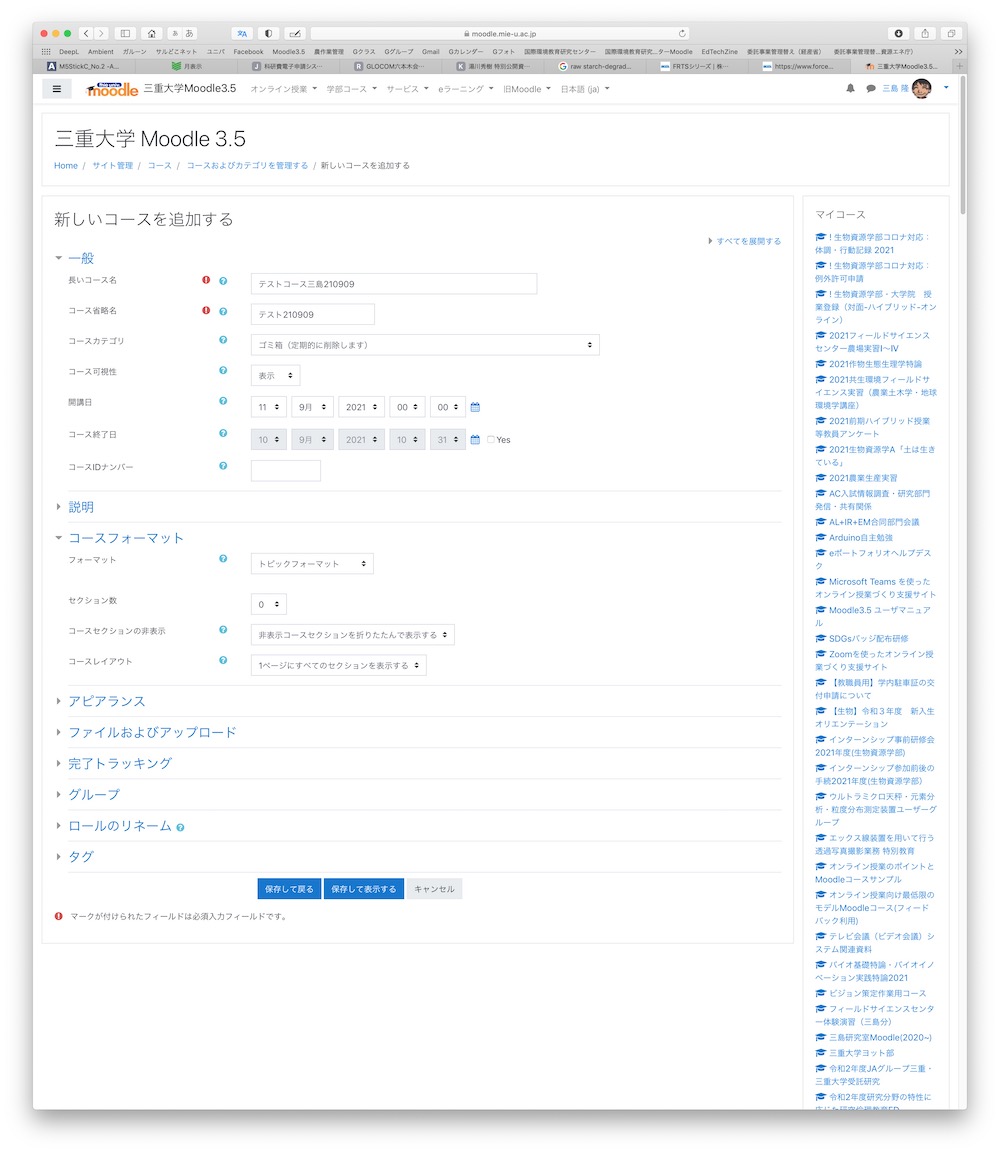Screen dimensions: 1000x1153
Task: Enable the コース終了日 Yes checkbox
Action: pos(491,440)
